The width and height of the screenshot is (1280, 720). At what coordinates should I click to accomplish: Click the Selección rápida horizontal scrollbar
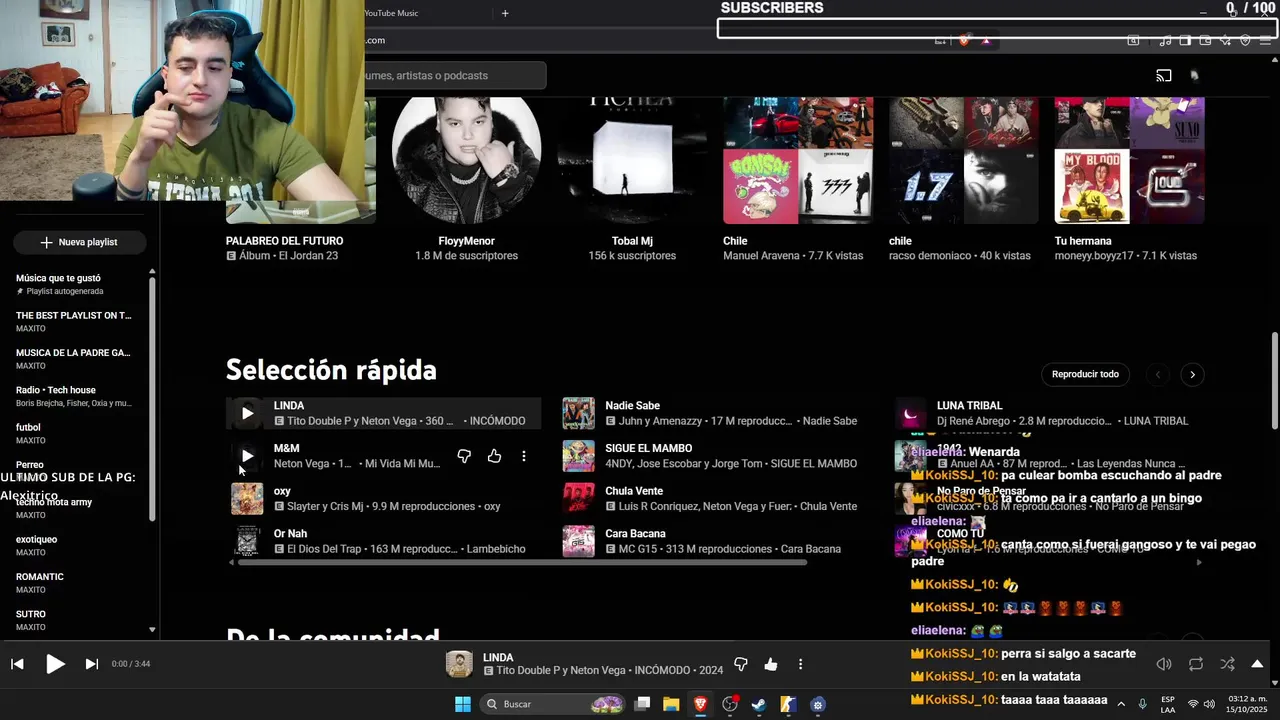point(520,562)
